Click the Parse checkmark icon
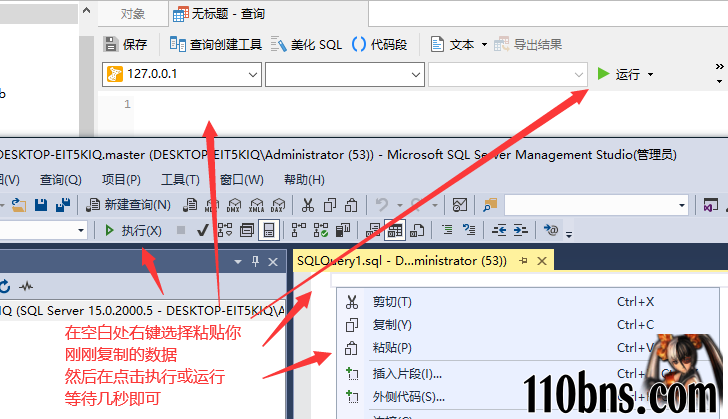 click(202, 230)
